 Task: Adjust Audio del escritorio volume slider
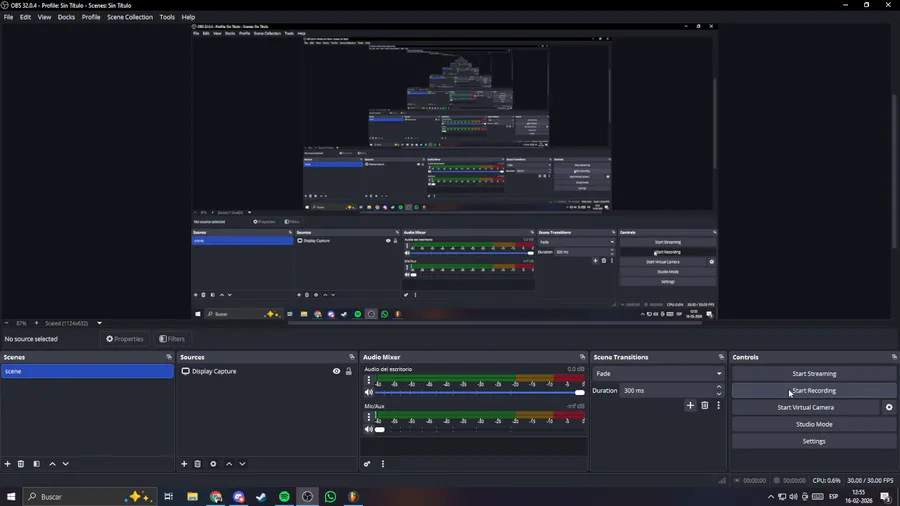(480, 392)
